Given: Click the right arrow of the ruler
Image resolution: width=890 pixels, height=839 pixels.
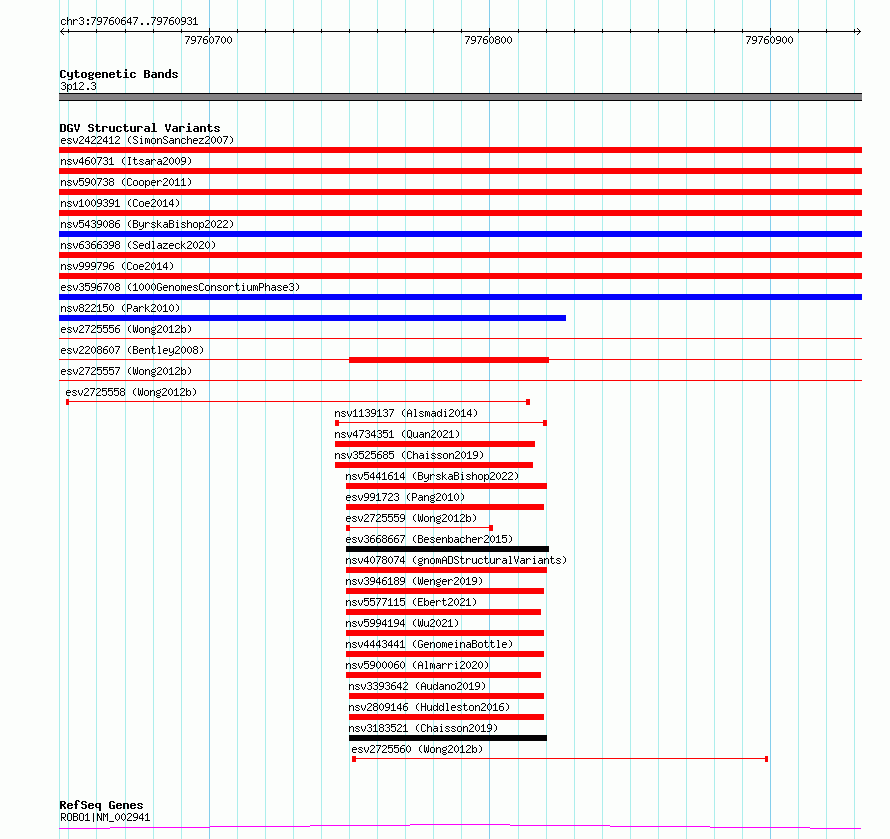Looking at the screenshot, I should tap(858, 32).
